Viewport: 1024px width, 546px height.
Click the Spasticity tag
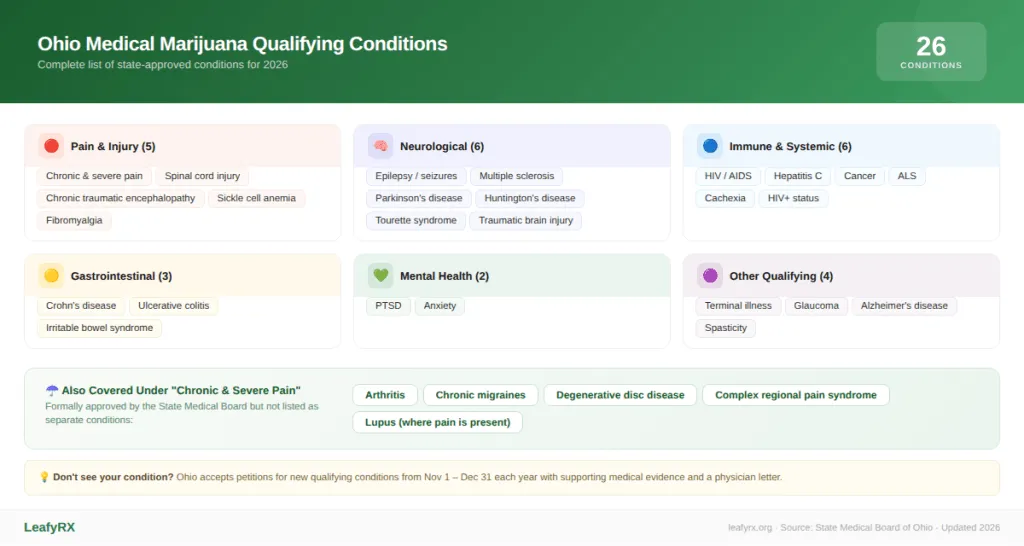pyautogui.click(x=726, y=328)
